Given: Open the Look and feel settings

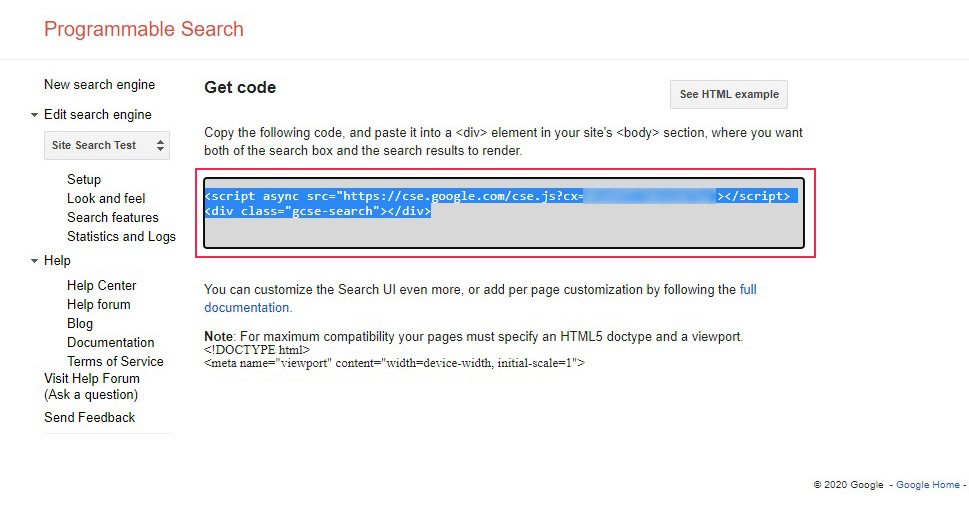Looking at the screenshot, I should point(106,198).
